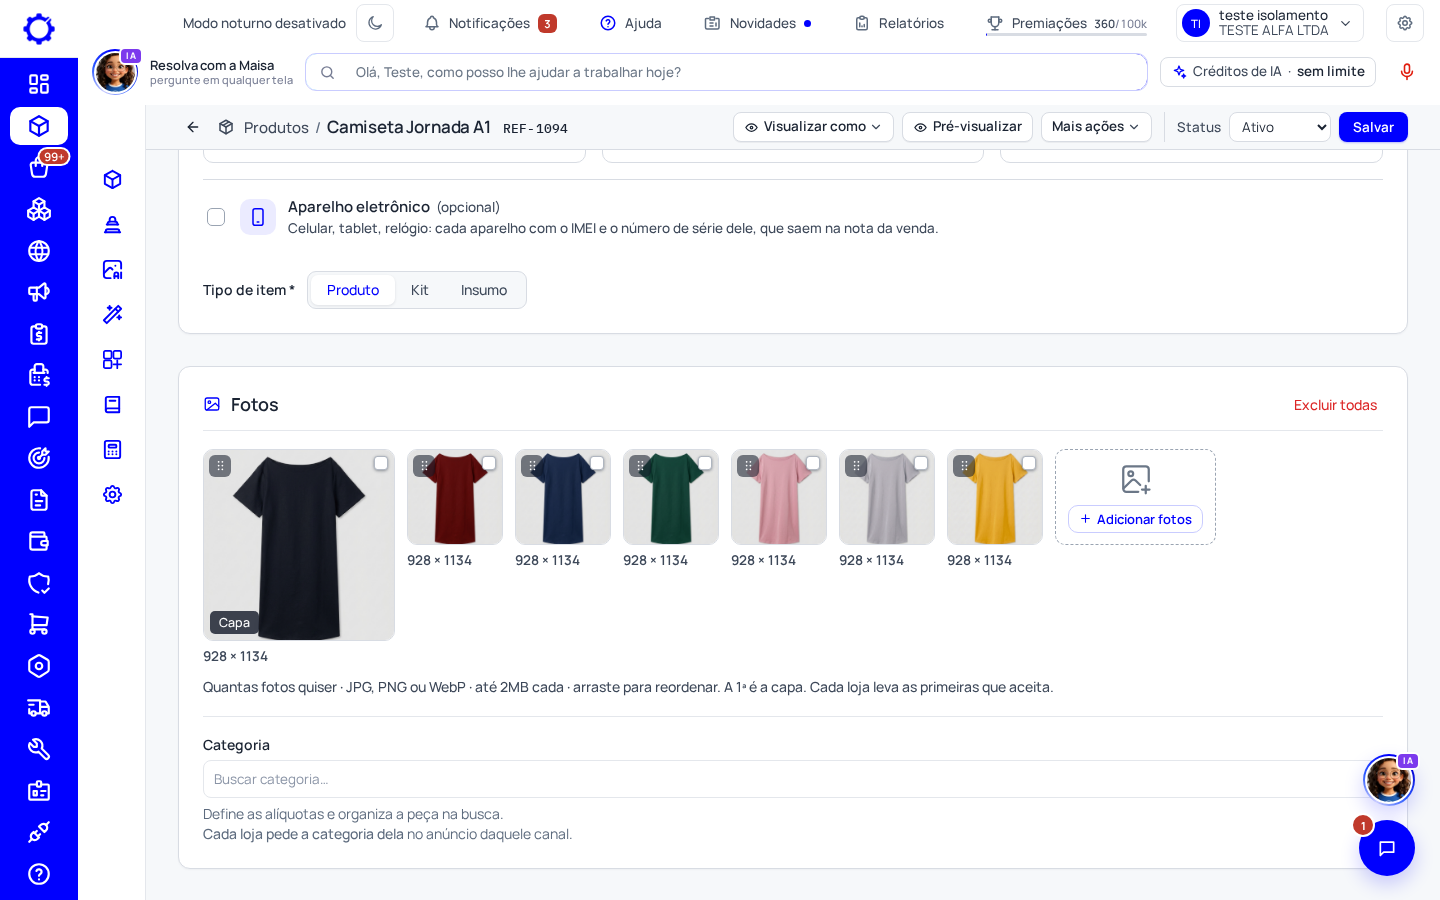
Task: Click the back arrow next to Produtos
Action: [193, 127]
